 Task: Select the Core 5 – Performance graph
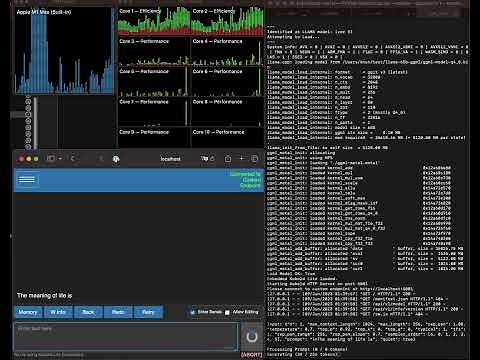click(154, 82)
